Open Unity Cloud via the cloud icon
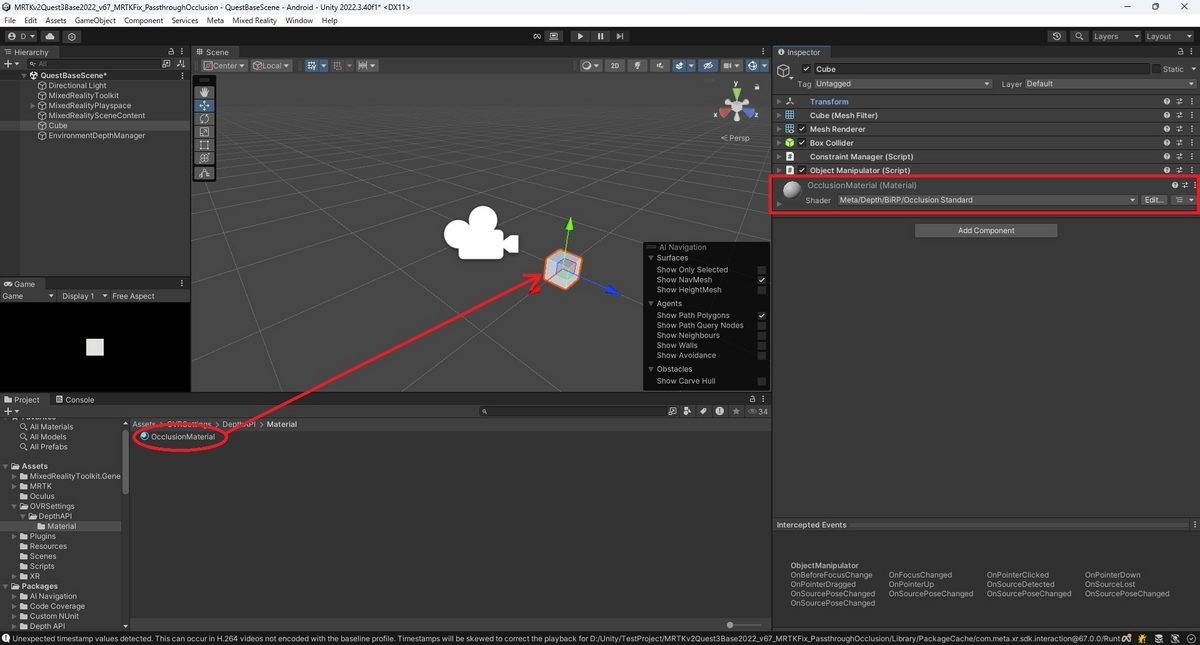Screen dimensions: 1200x645 tap(50, 36)
